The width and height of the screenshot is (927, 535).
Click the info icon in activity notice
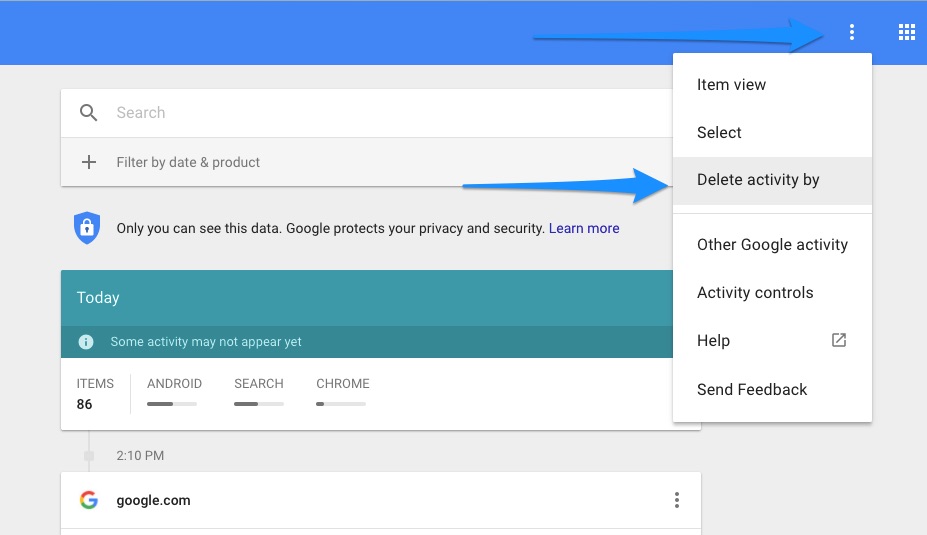click(86, 342)
